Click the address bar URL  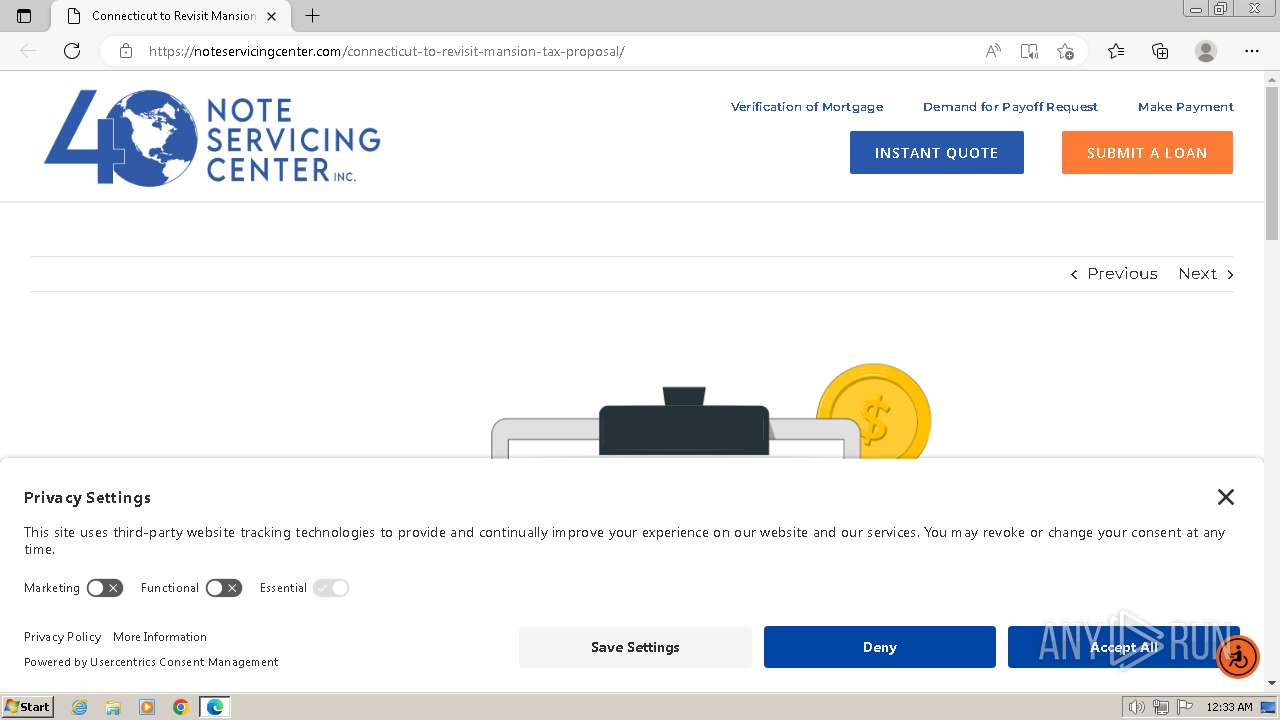387,51
